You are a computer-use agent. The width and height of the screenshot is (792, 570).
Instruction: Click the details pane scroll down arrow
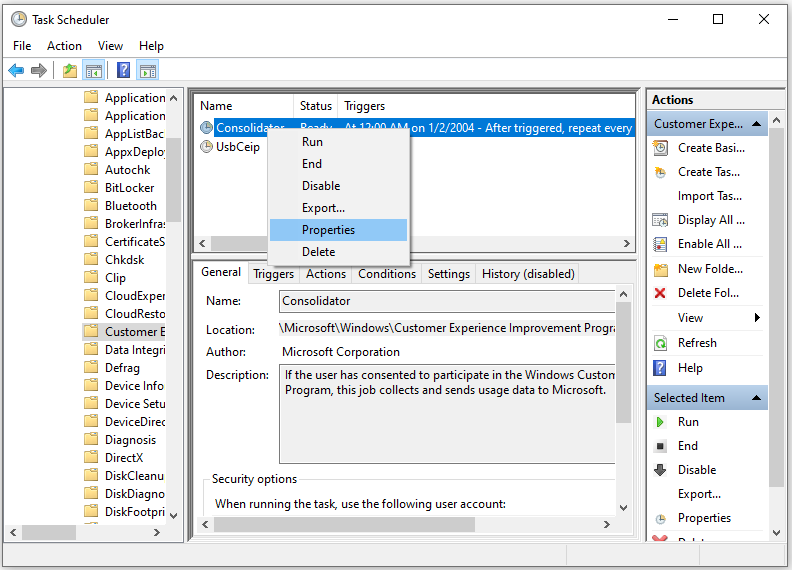click(x=623, y=508)
